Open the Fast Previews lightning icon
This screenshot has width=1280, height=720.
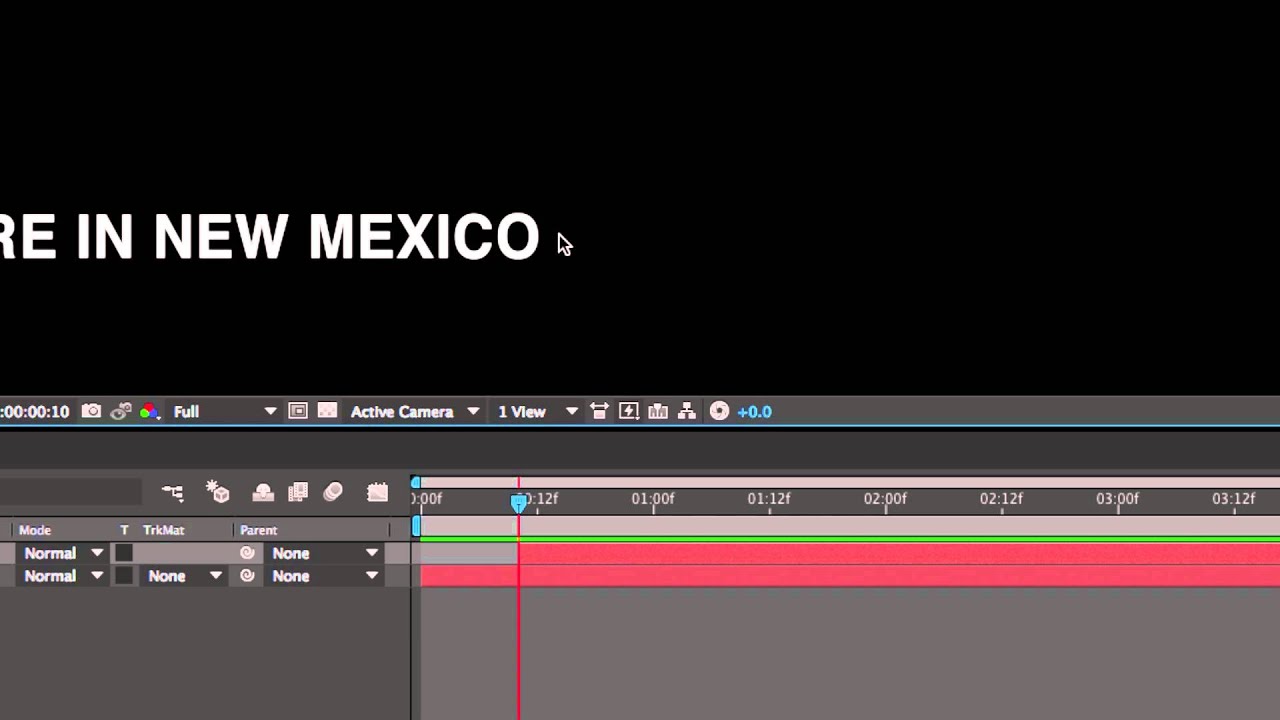point(629,411)
